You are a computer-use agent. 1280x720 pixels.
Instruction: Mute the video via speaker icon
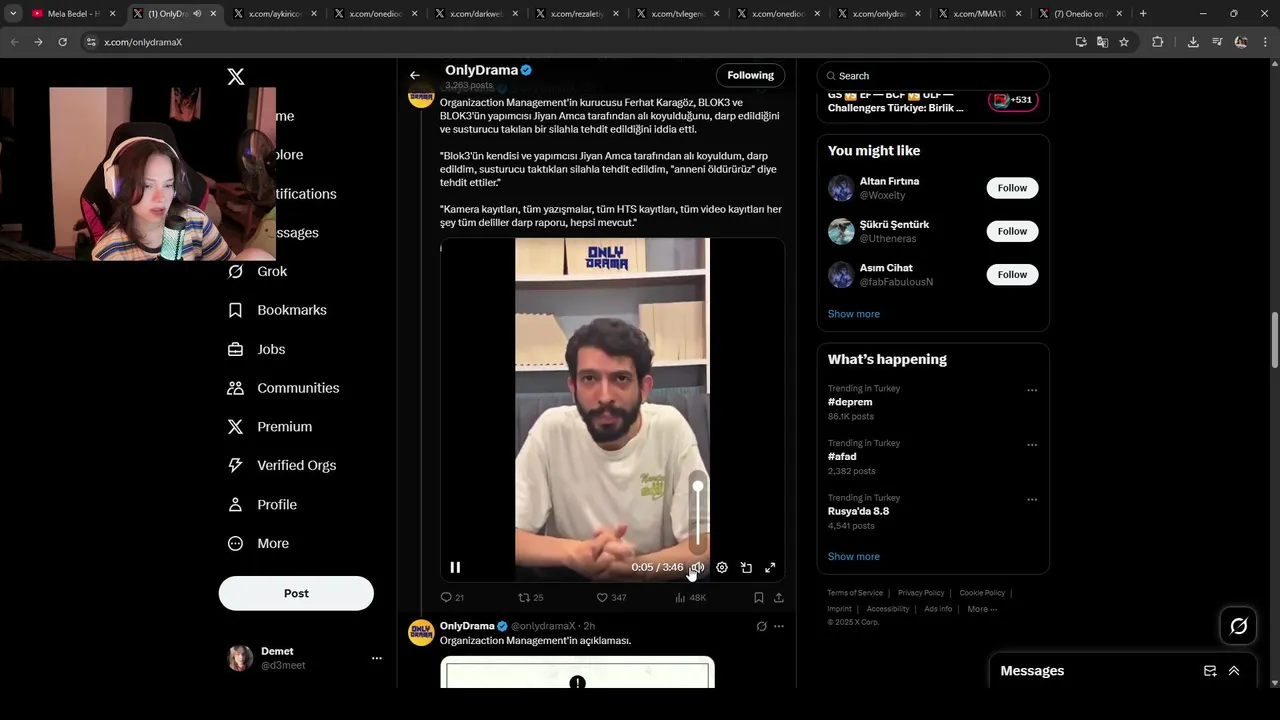697,567
